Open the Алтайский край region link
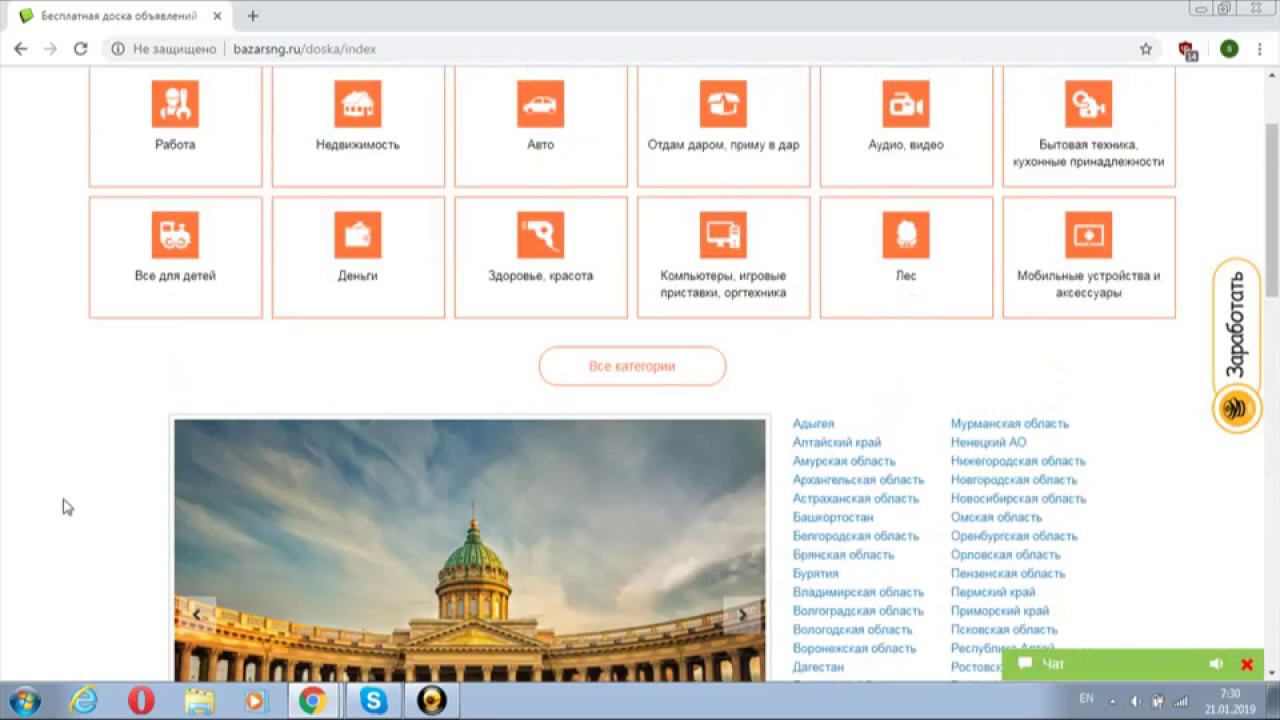Image resolution: width=1280 pixels, height=720 pixels. point(837,442)
